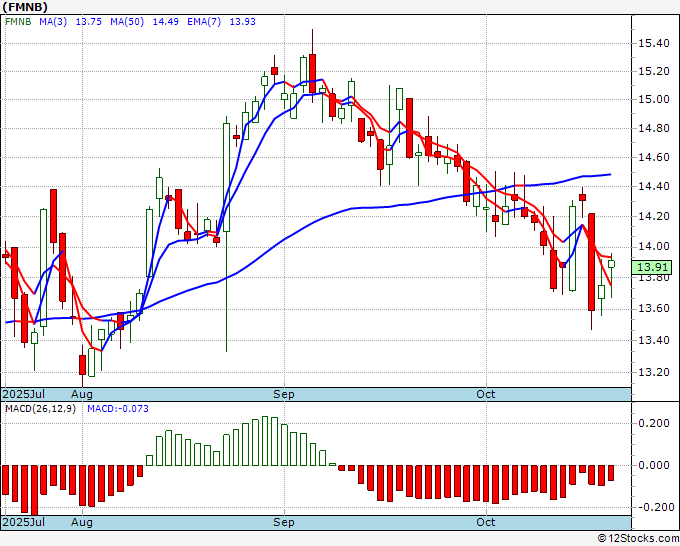Click the Oct label on price chart axis

[x=486, y=394]
